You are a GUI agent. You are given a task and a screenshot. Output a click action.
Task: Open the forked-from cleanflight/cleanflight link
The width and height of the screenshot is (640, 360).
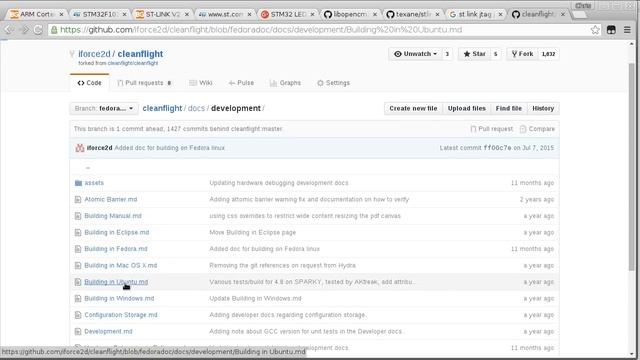[133, 63]
